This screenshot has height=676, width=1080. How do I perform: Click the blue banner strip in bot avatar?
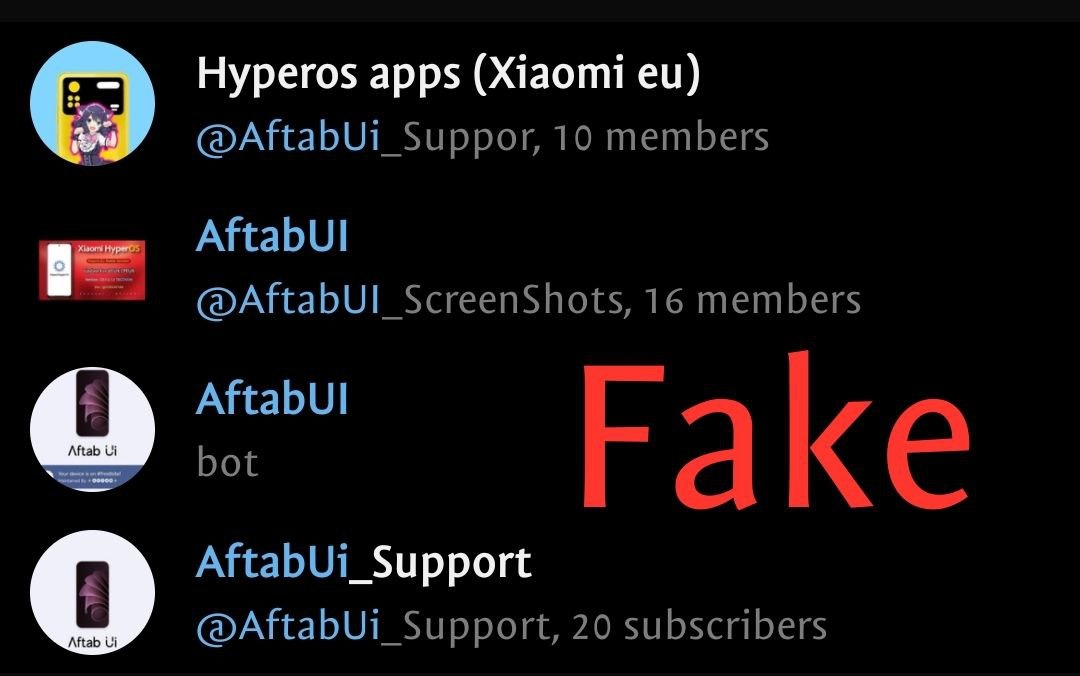(92, 477)
